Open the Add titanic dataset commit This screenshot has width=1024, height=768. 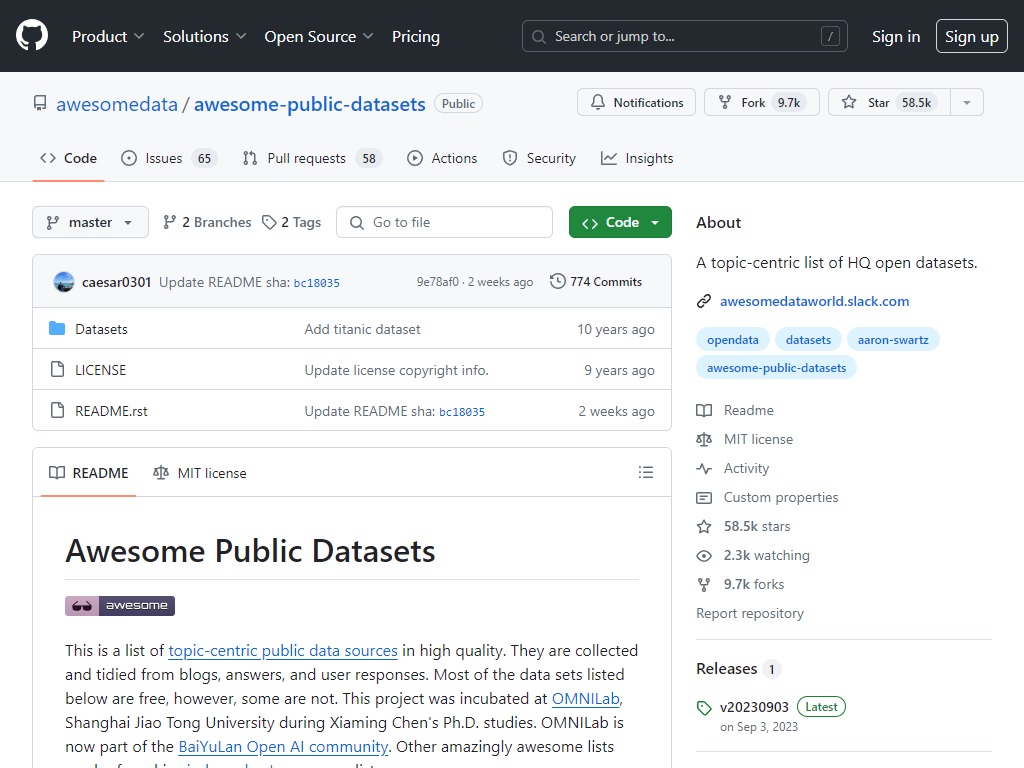362,329
